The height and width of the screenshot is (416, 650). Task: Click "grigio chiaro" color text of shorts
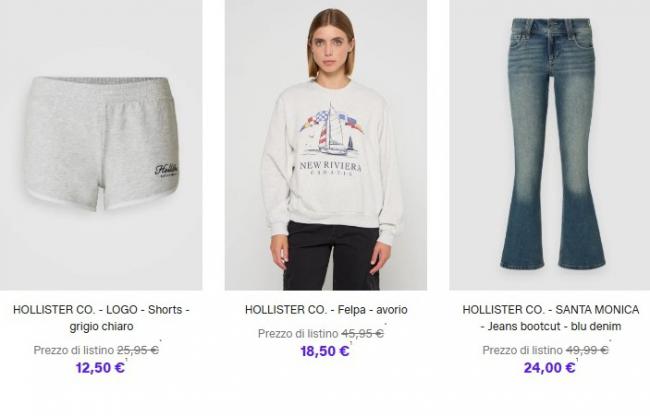[101, 326]
